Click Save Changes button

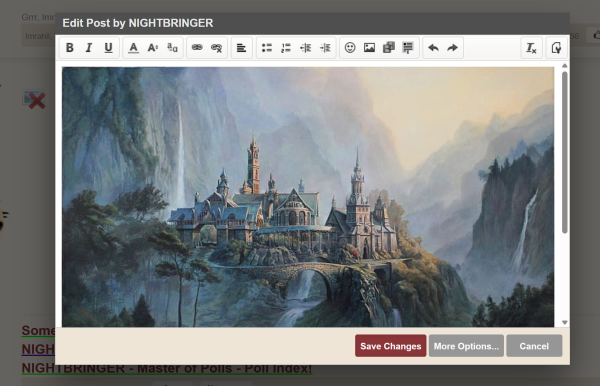coord(390,346)
